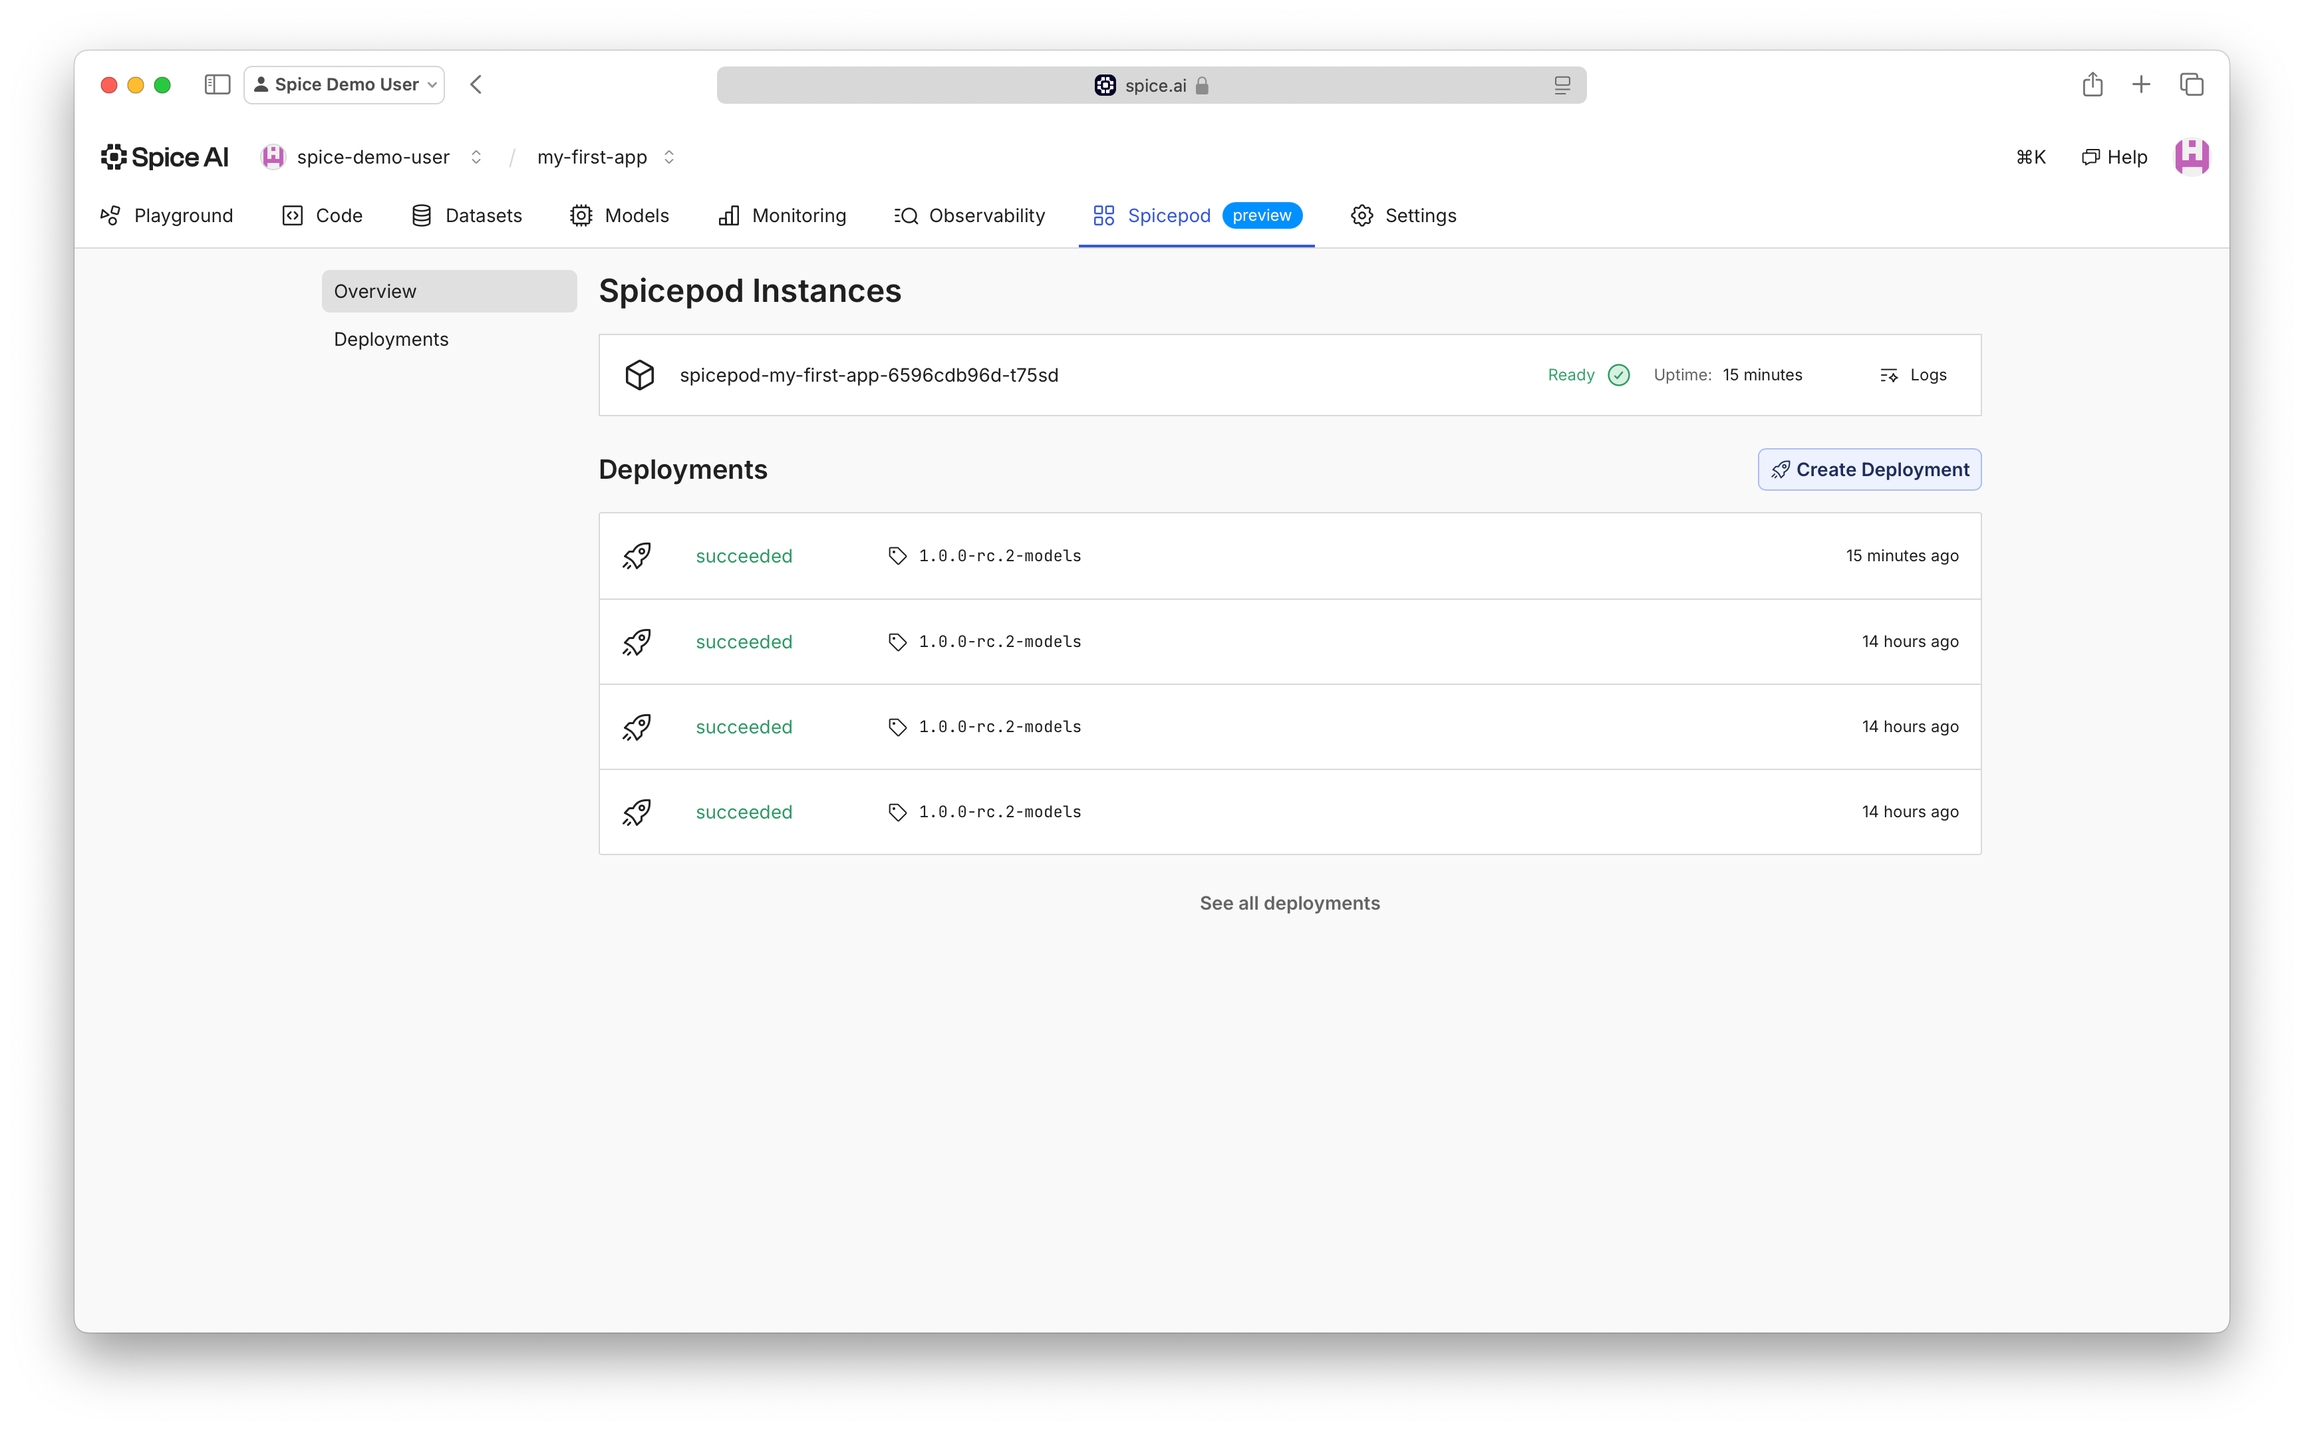Follow the See all deployments link
This screenshot has height=1431, width=2304.
1289,903
